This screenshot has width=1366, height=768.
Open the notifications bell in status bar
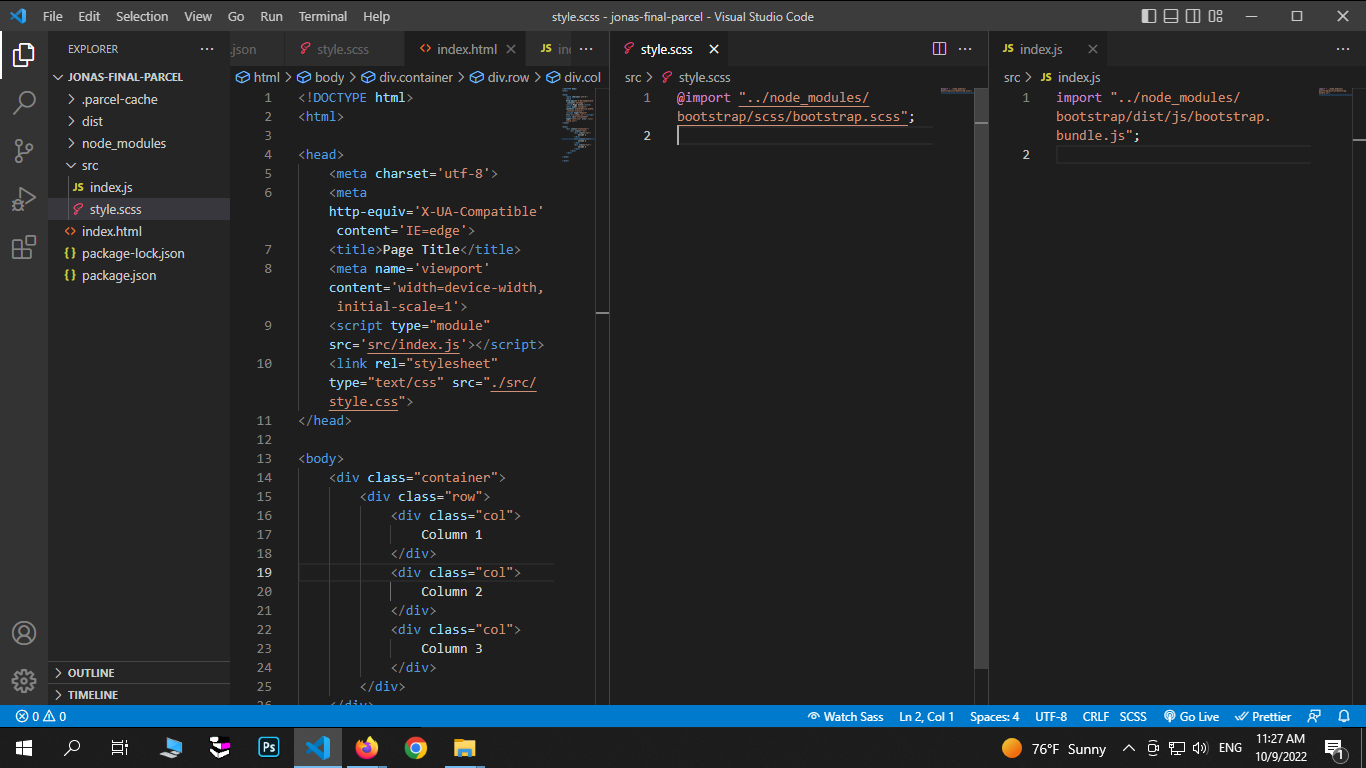pyautogui.click(x=1342, y=716)
